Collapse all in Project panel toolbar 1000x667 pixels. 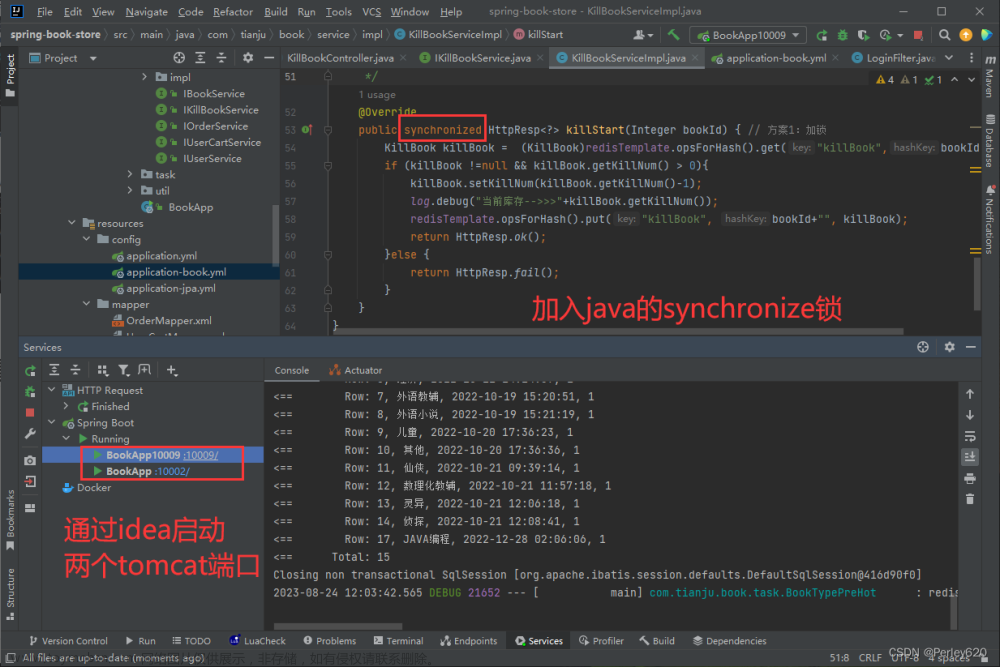click(x=221, y=58)
